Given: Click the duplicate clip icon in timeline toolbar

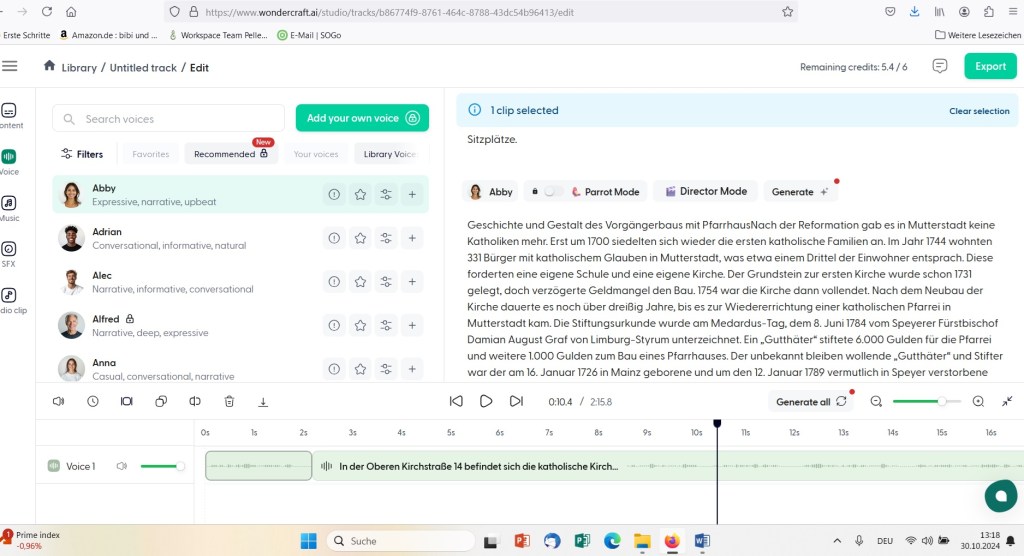Looking at the screenshot, I should 161,401.
